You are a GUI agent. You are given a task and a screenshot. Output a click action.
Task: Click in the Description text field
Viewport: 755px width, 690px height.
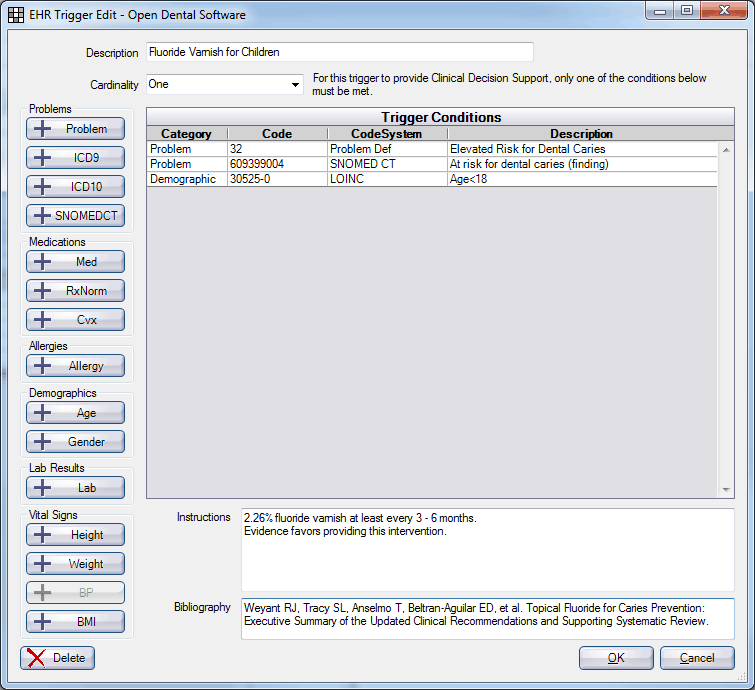[x=339, y=52]
